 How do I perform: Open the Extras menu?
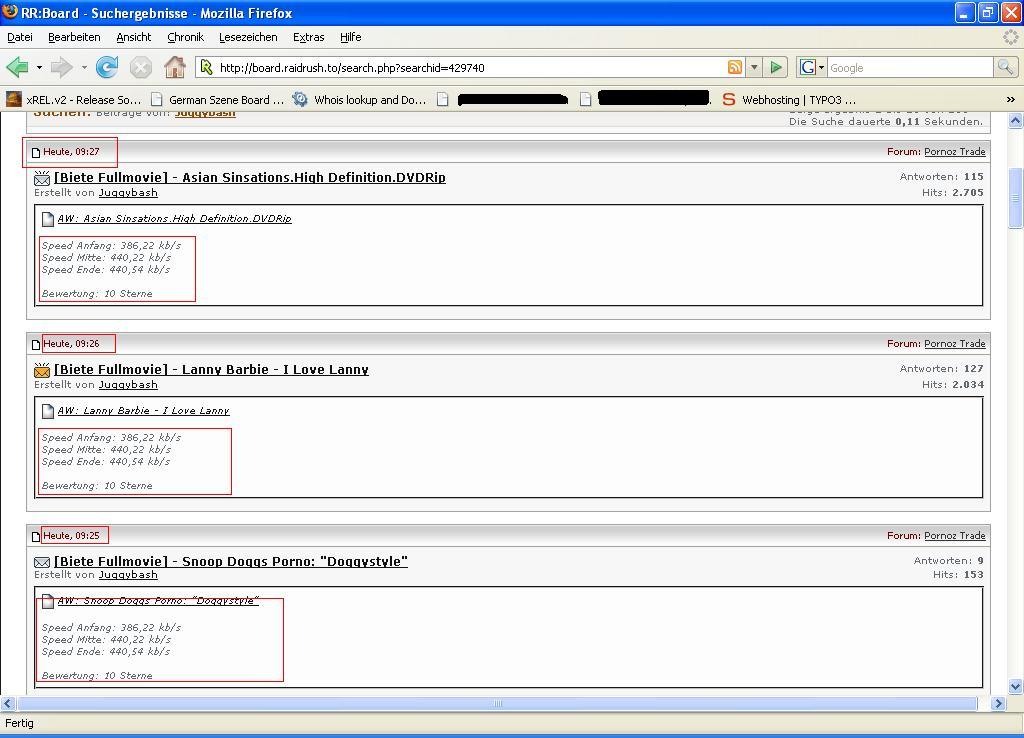click(309, 37)
